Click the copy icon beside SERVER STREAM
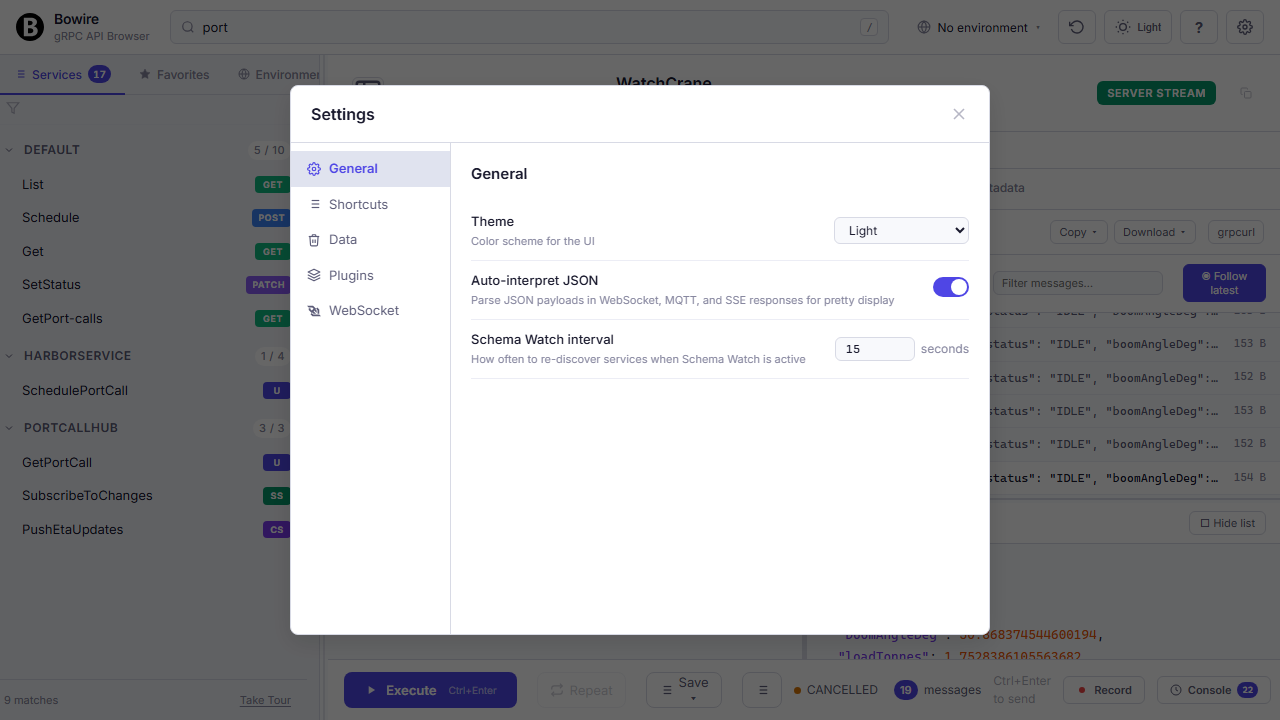 [x=1246, y=93]
